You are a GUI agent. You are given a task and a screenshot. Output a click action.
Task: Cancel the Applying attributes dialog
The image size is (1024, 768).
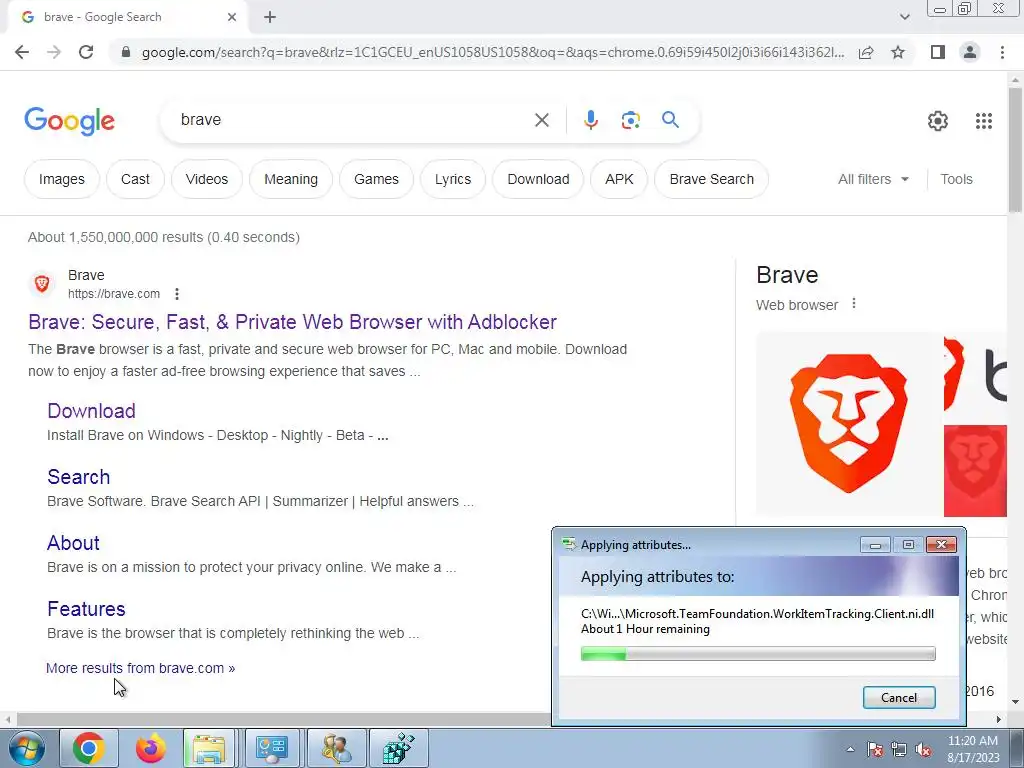click(x=899, y=697)
